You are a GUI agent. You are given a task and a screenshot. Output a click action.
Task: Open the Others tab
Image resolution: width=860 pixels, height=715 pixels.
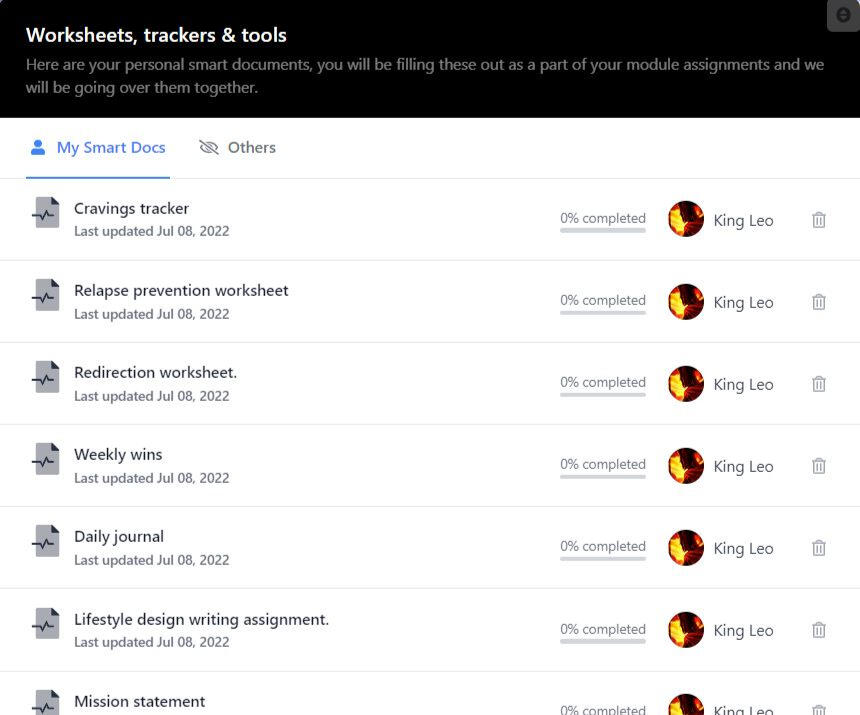tap(238, 148)
